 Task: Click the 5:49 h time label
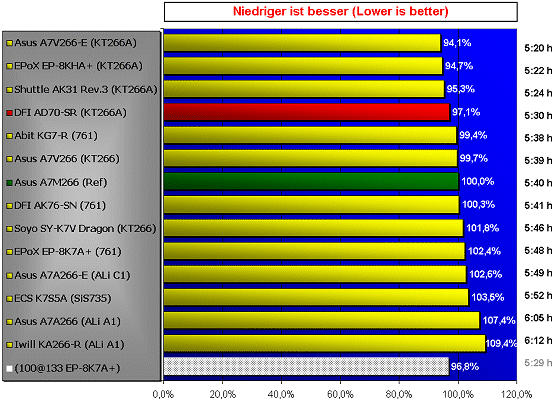point(538,273)
